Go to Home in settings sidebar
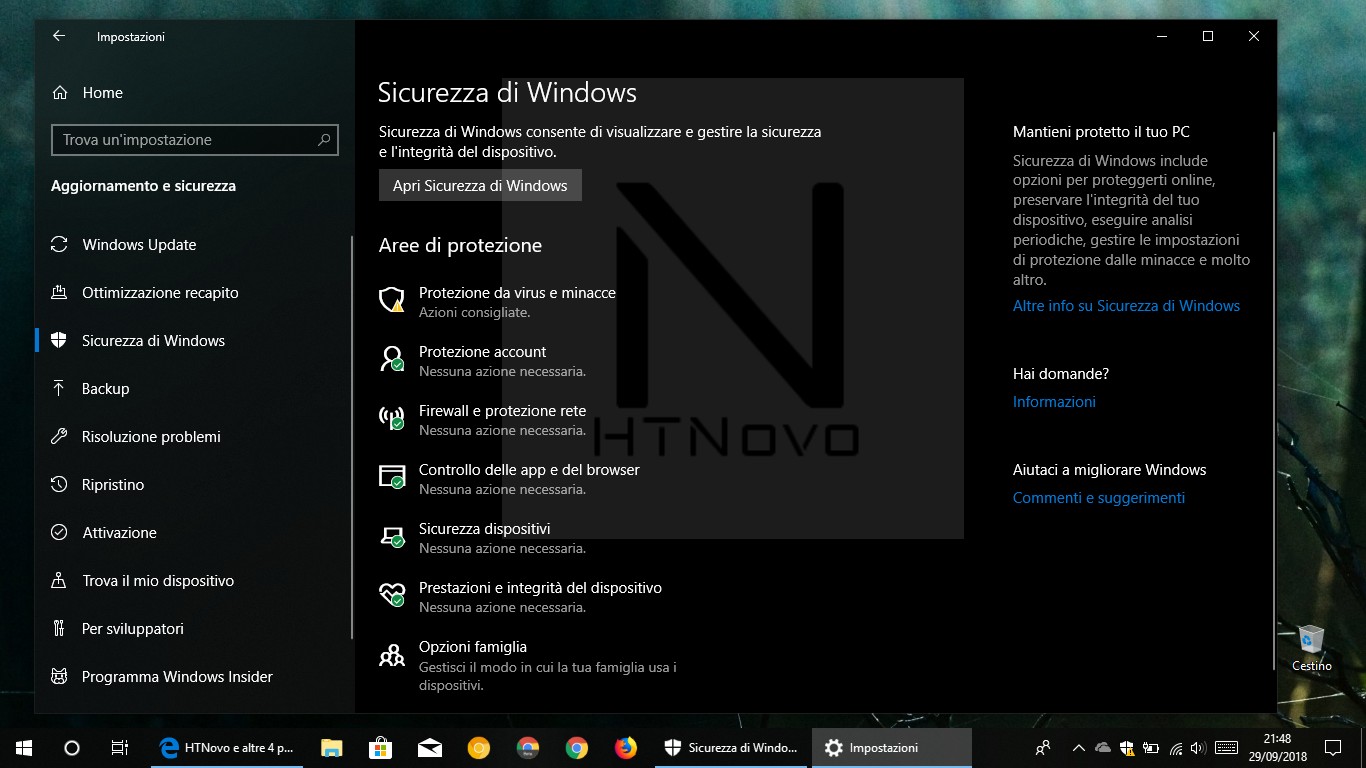The height and width of the screenshot is (768, 1366). point(87,92)
